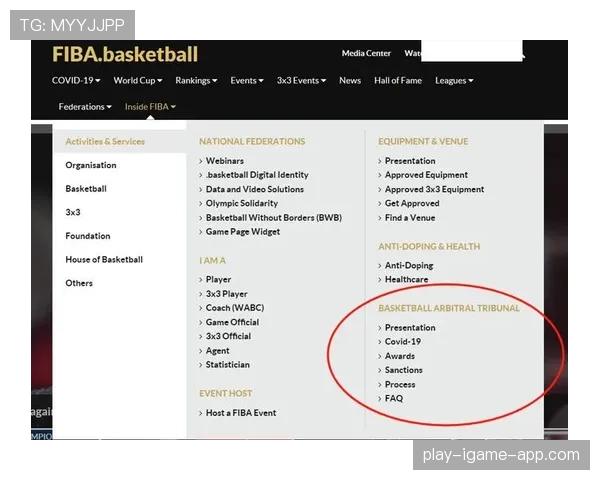Screen dimensions: 600x480
Task: Open the Media Center link
Action: (366, 53)
